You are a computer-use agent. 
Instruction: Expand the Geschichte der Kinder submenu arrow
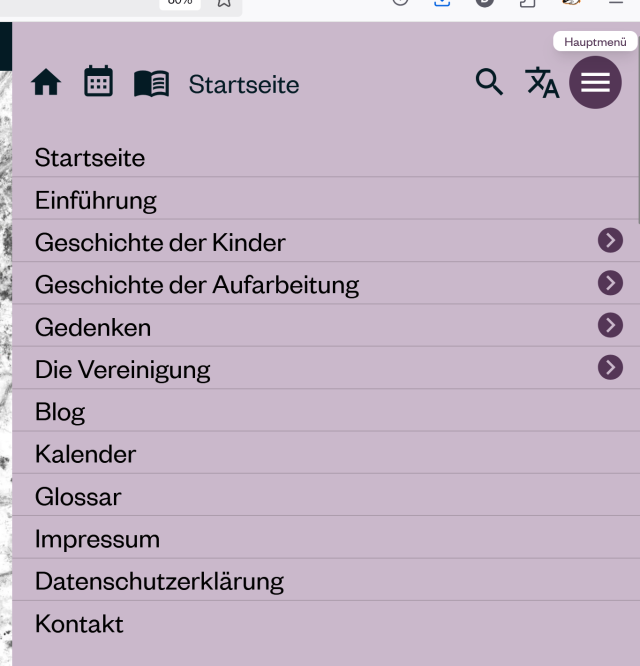[x=610, y=240]
